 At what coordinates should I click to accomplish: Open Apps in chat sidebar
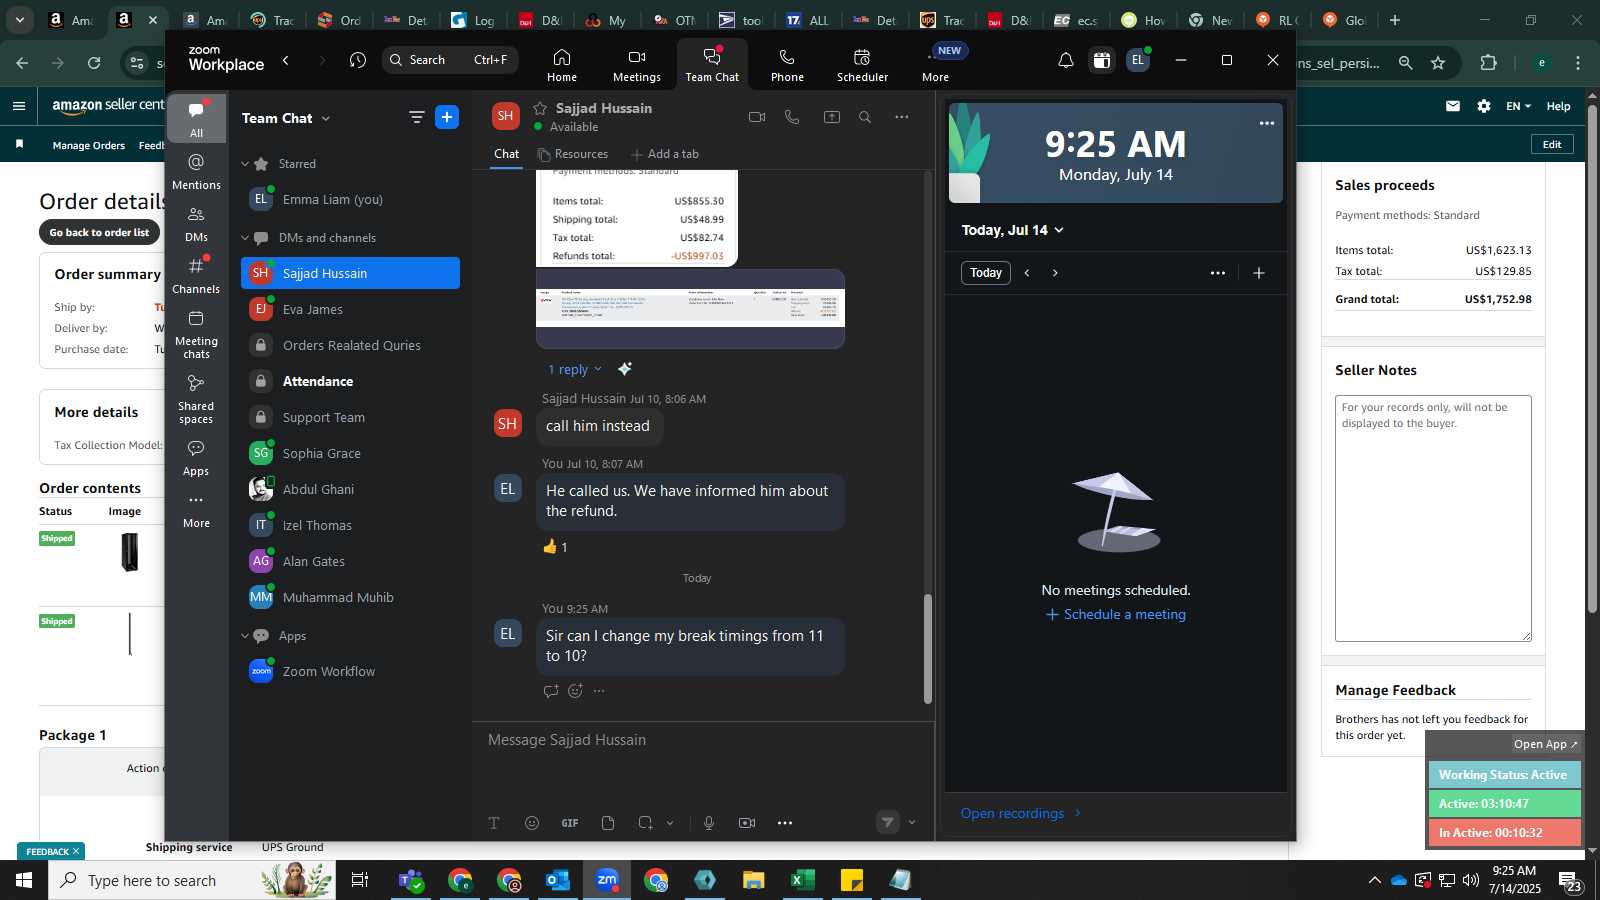coord(196,458)
